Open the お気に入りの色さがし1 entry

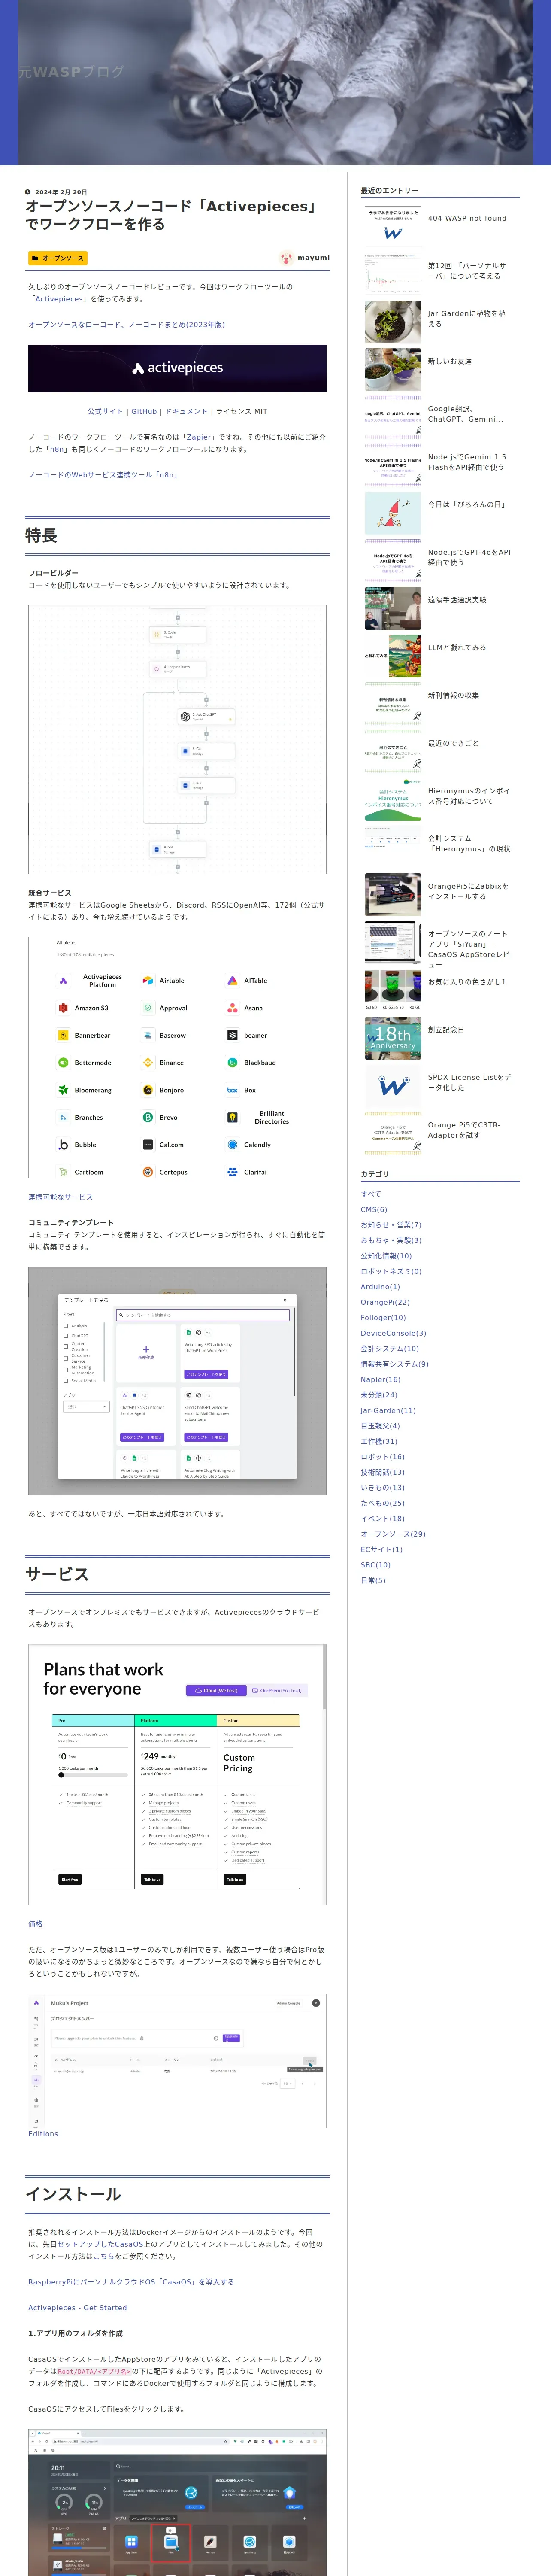(467, 982)
